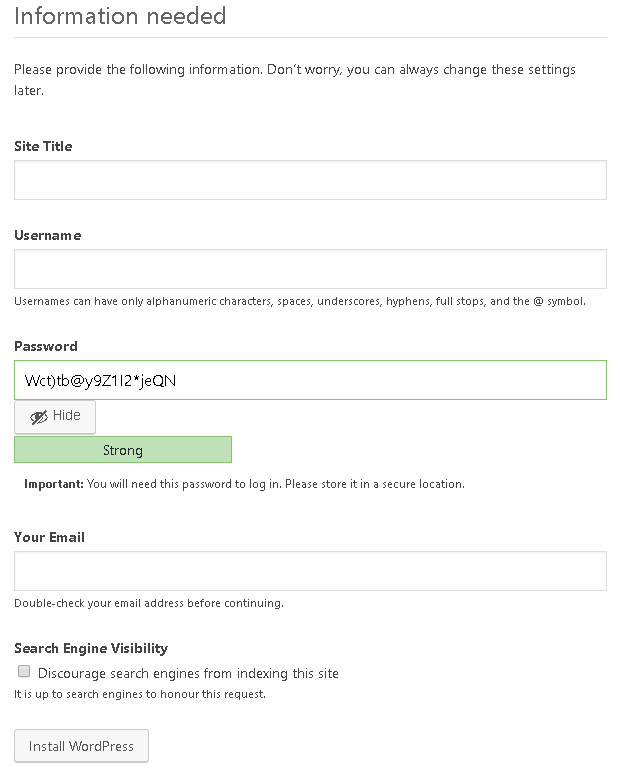Click the green Strong password strength bar
Viewport: 620px width, 784px height.
[122, 450]
